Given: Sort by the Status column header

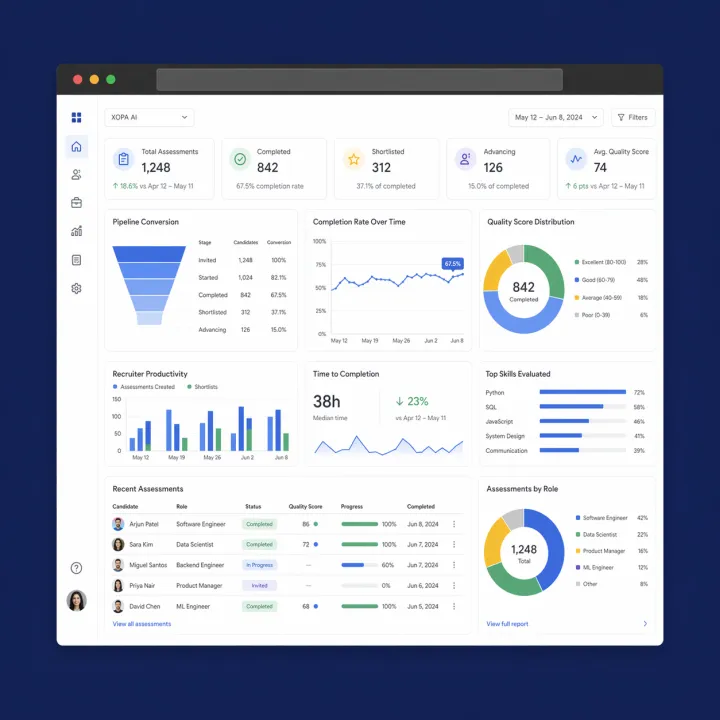Looking at the screenshot, I should 253,506.
